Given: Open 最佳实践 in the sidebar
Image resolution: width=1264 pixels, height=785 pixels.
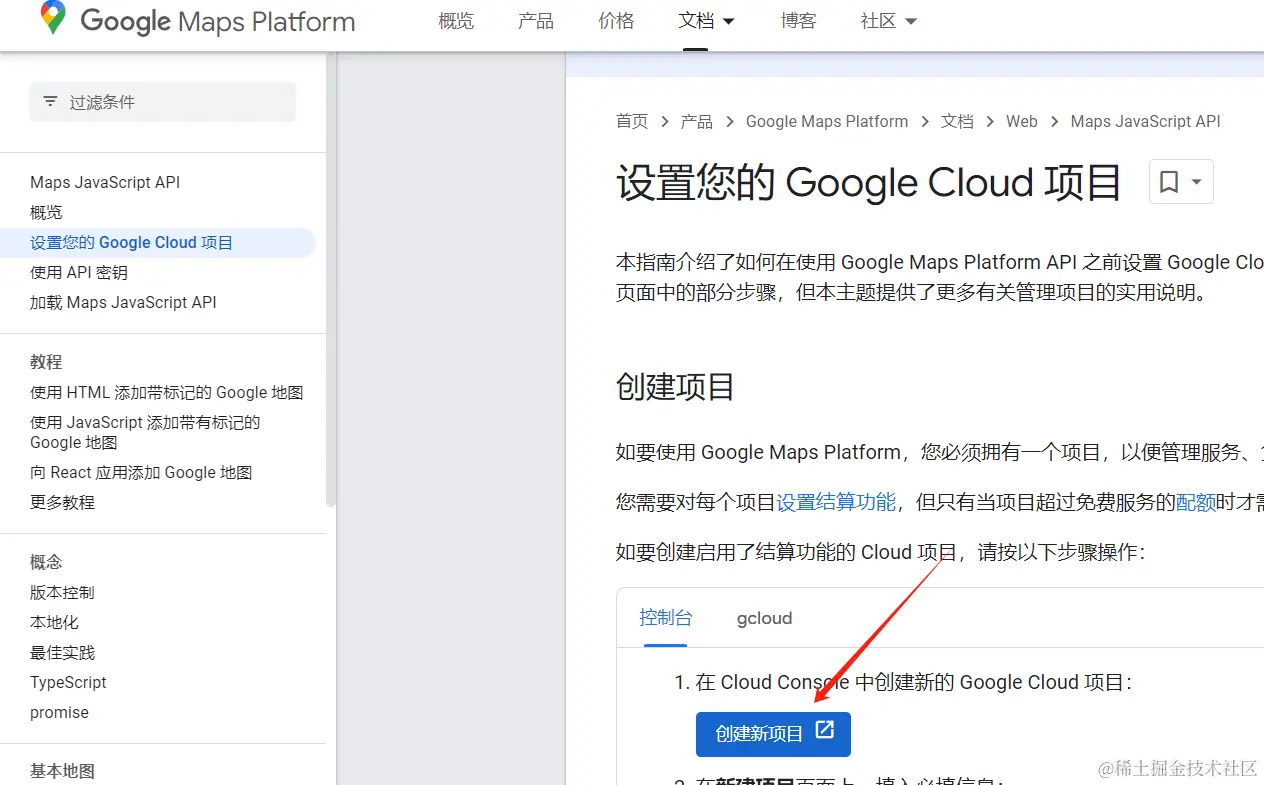Looking at the screenshot, I should (62, 652).
